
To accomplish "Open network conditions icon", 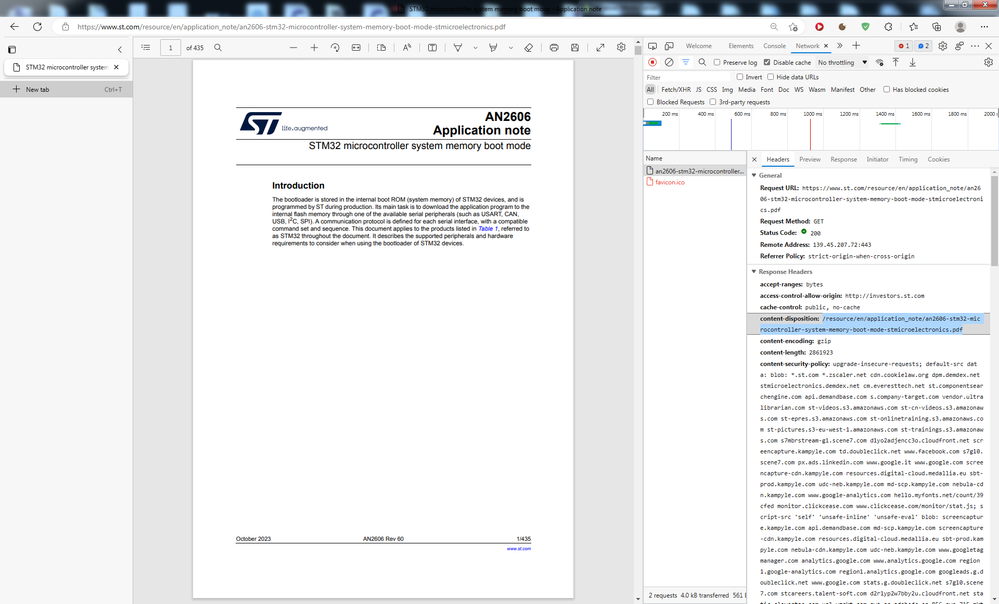I will pos(879,62).
